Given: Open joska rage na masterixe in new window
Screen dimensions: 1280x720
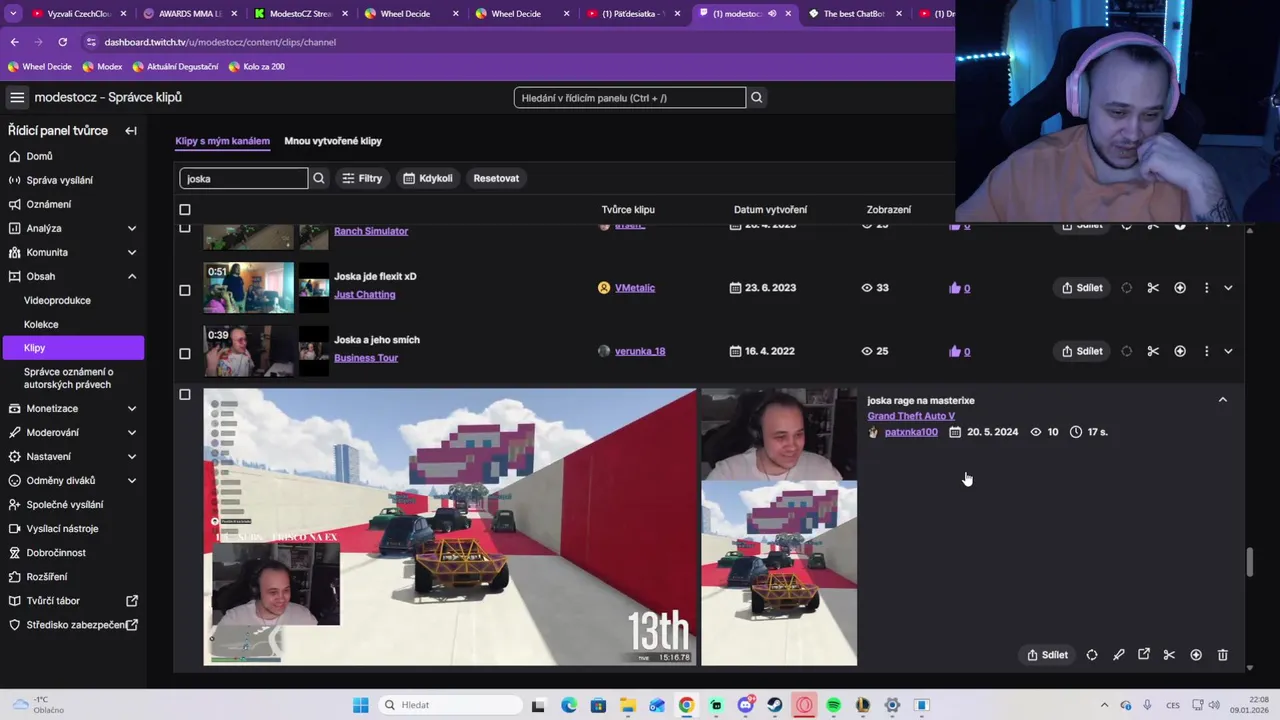Looking at the screenshot, I should click(x=1144, y=655).
